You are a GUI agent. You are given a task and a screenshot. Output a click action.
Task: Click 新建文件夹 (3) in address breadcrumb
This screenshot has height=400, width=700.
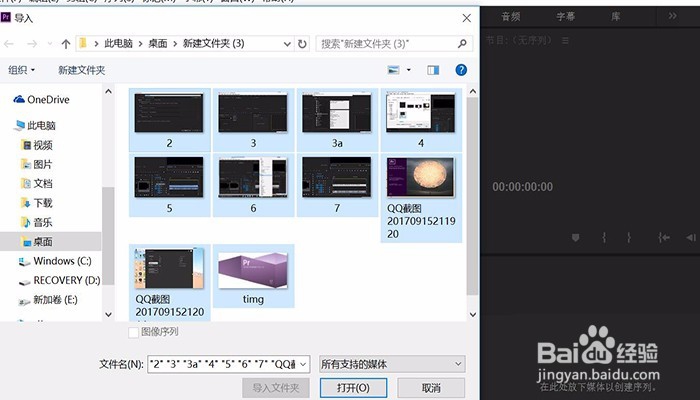pyautogui.click(x=213, y=44)
